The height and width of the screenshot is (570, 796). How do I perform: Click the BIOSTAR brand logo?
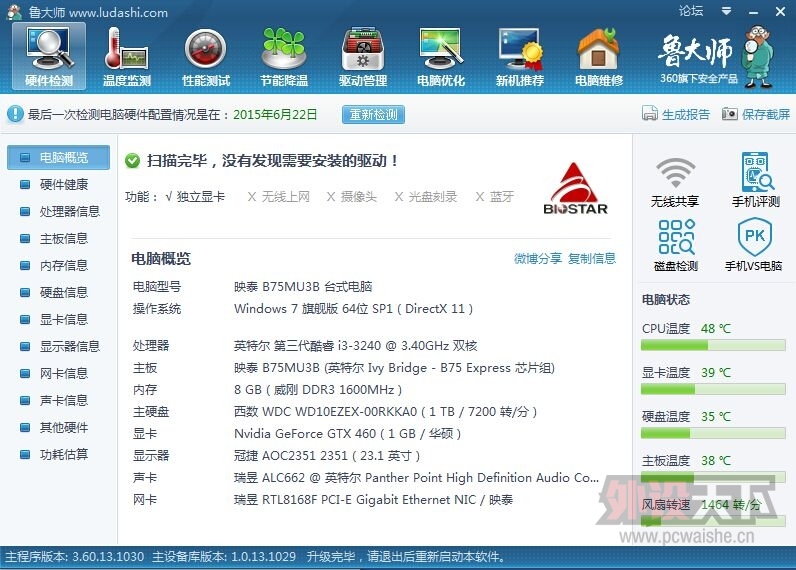(x=575, y=189)
